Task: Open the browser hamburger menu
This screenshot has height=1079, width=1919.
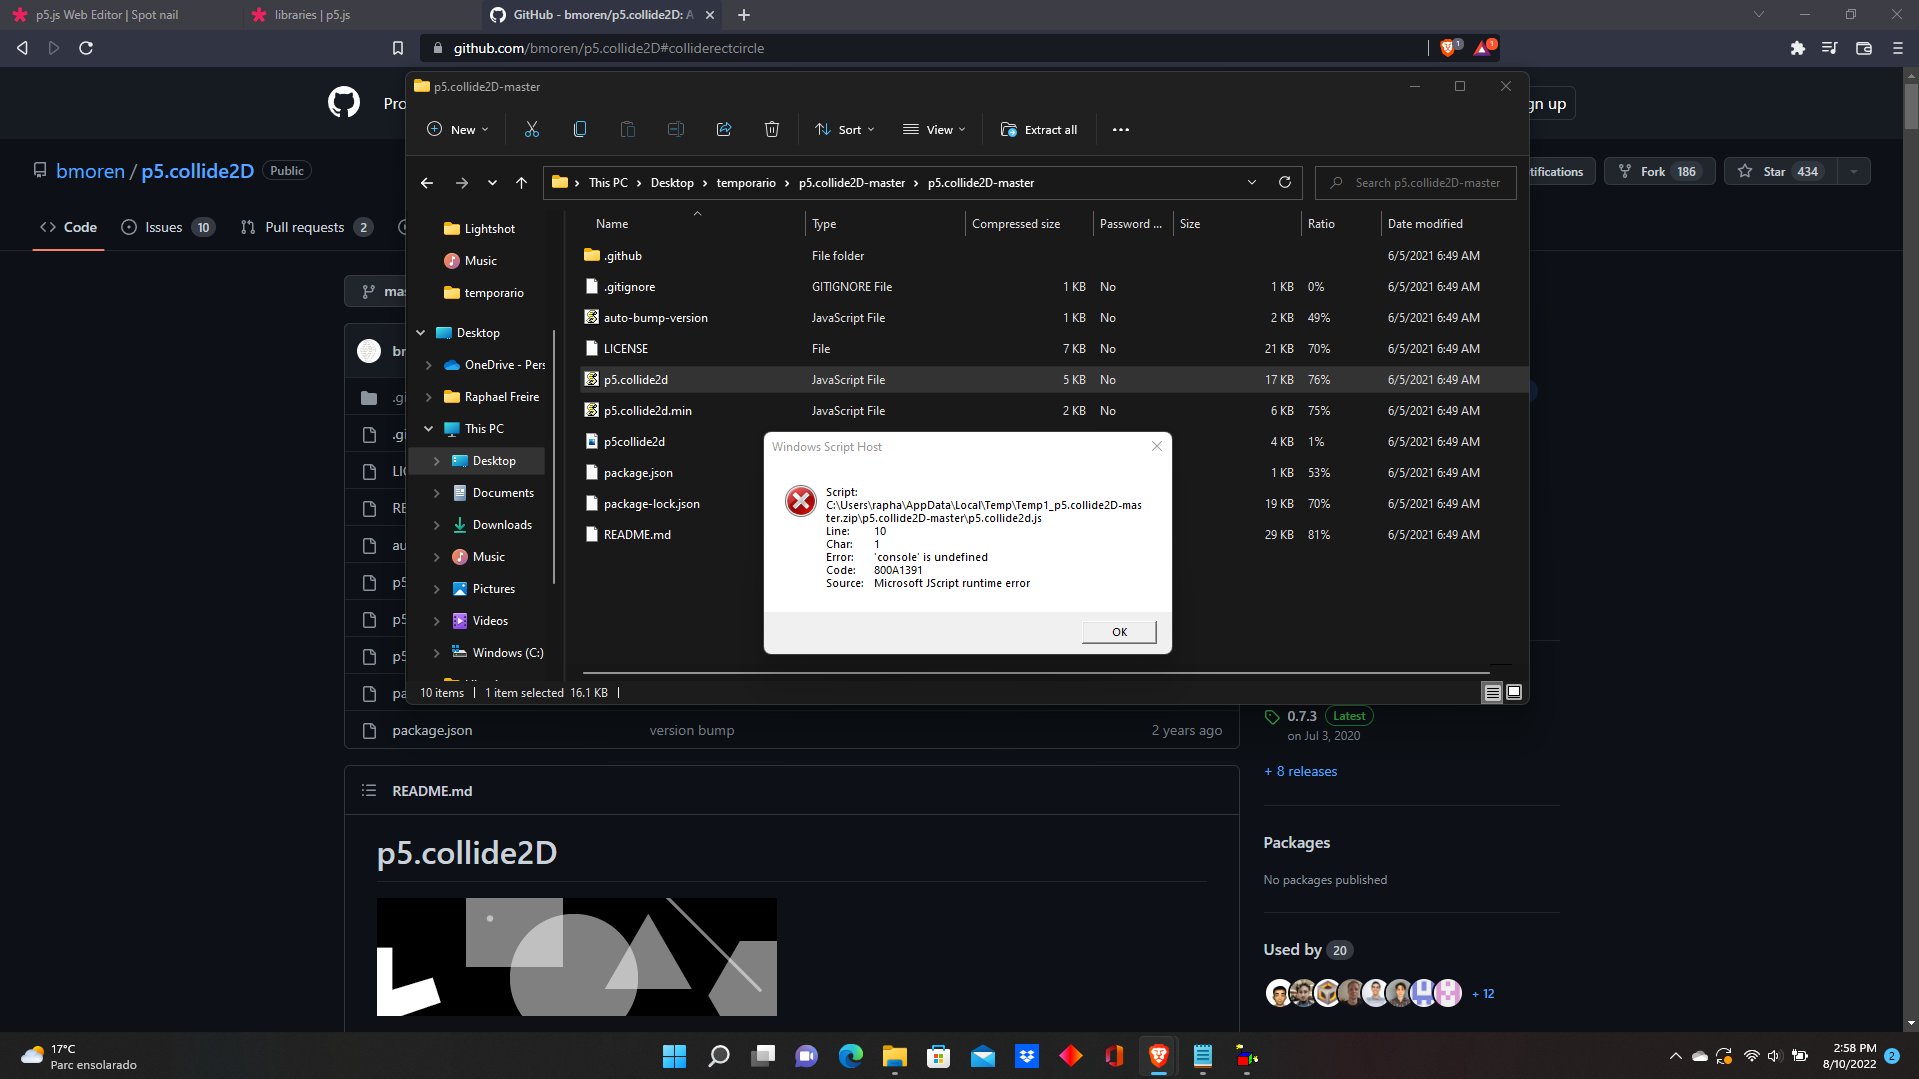Action: tap(1897, 48)
